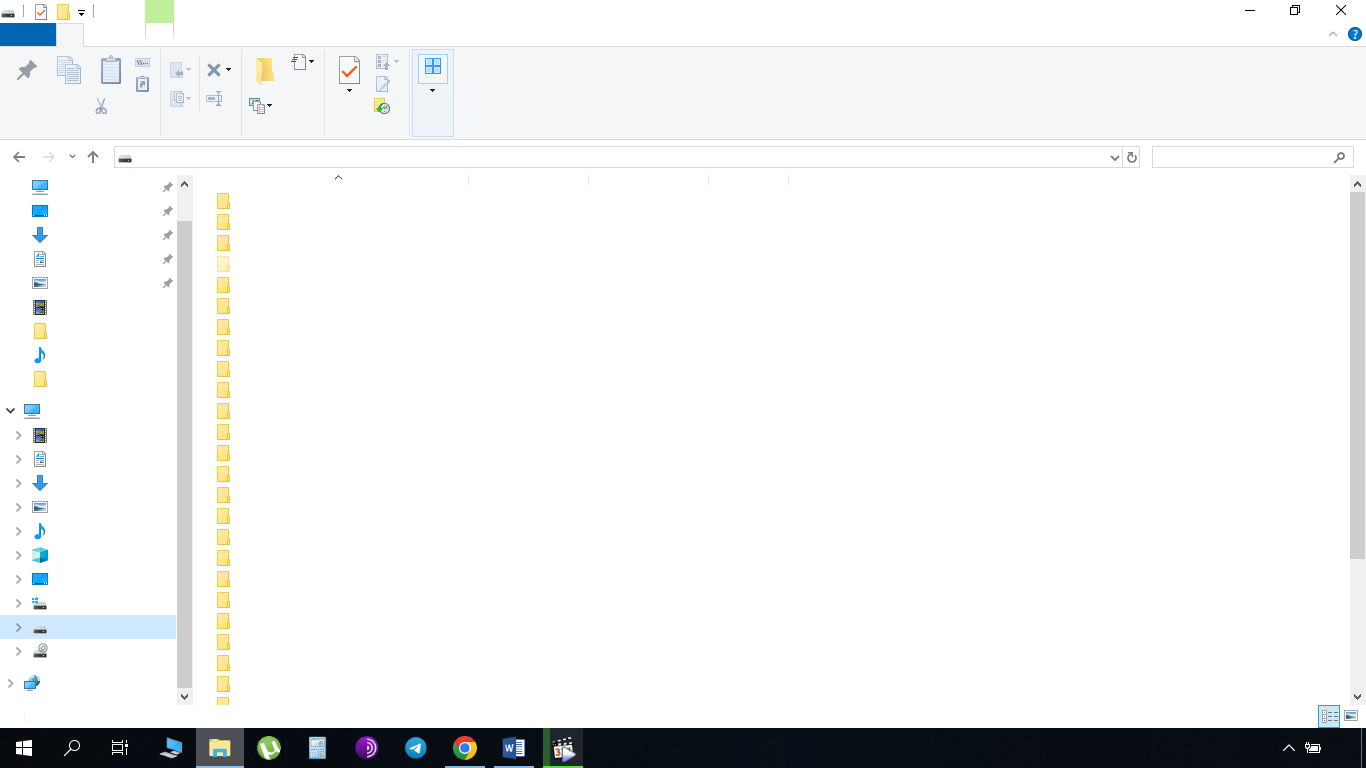Select the DVD drive in the navigation tree
The height and width of the screenshot is (768, 1366).
[x=40, y=651]
